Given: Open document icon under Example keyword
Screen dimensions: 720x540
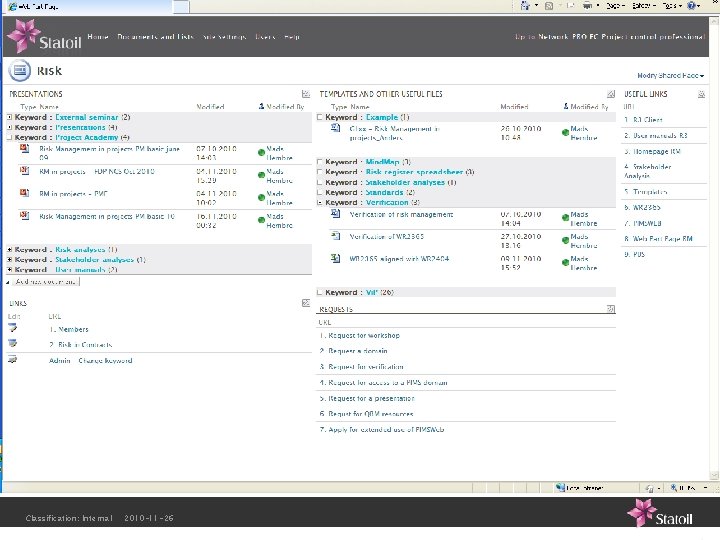Looking at the screenshot, I should click(x=336, y=128).
